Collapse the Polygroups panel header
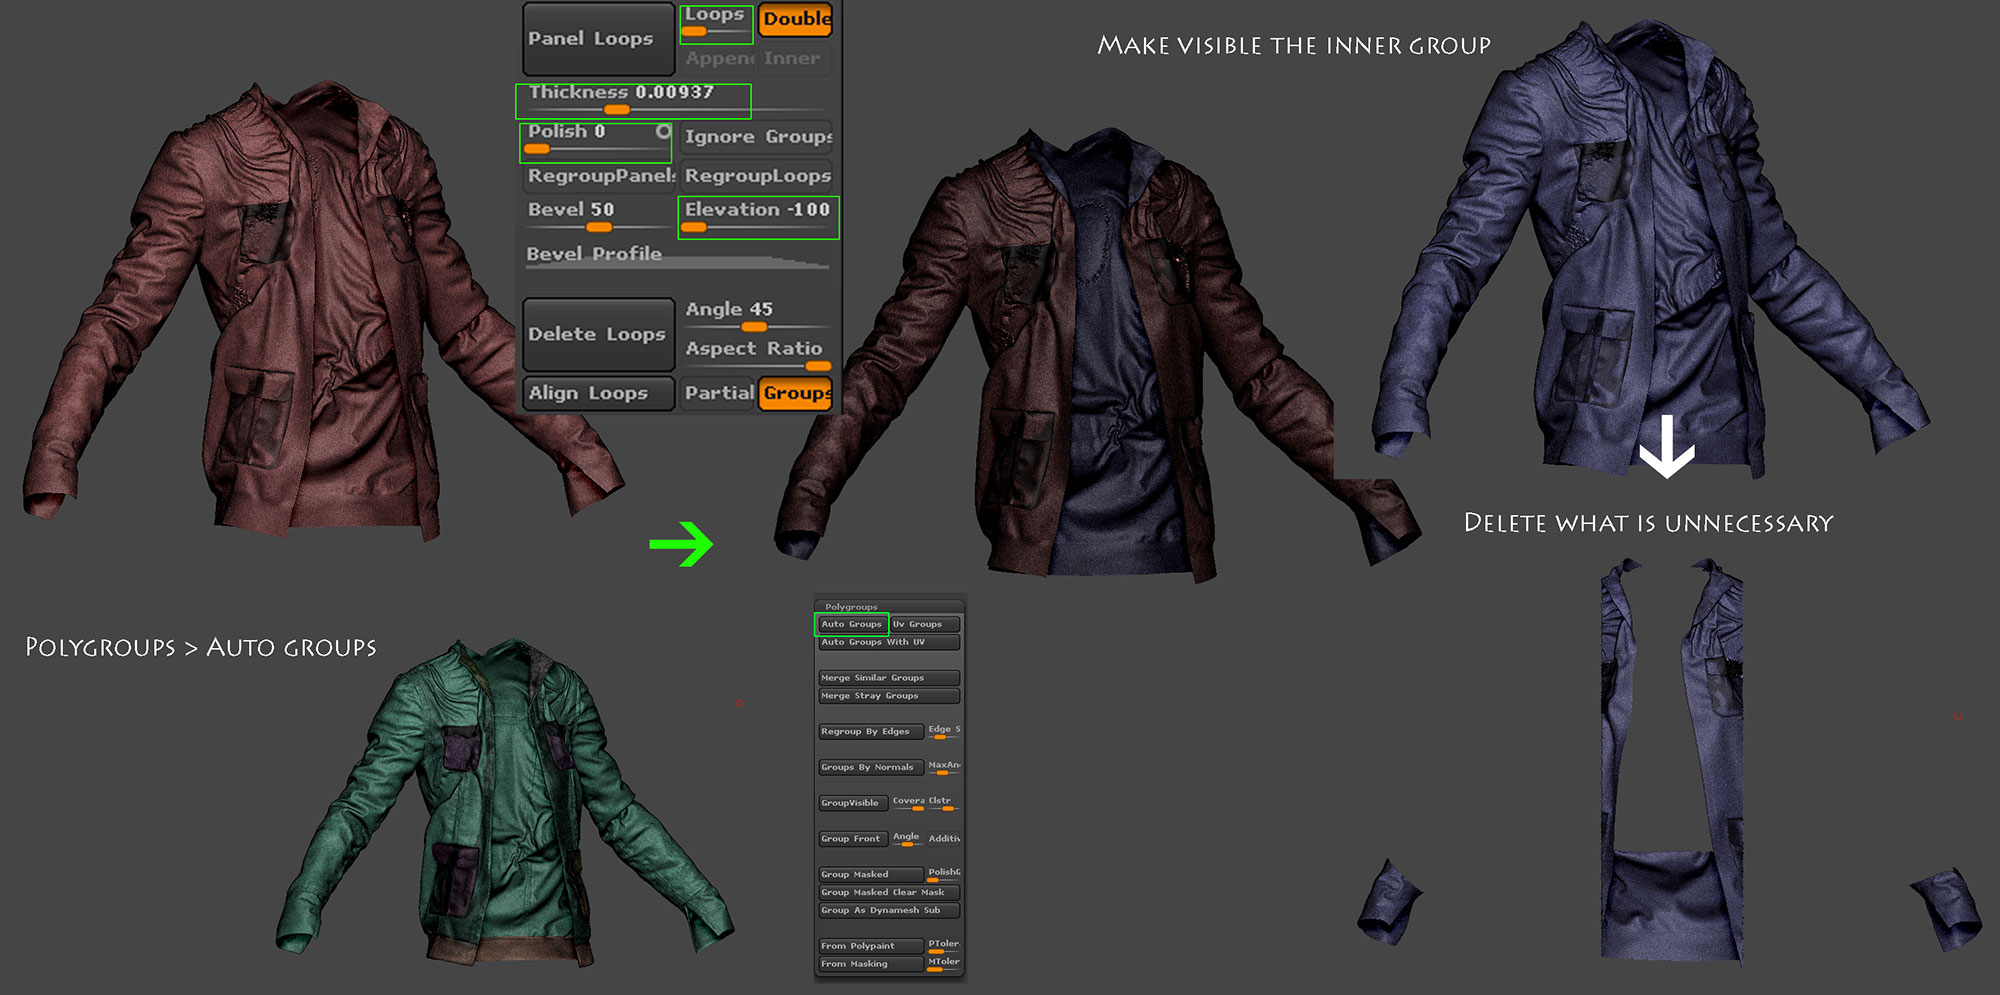 click(889, 607)
